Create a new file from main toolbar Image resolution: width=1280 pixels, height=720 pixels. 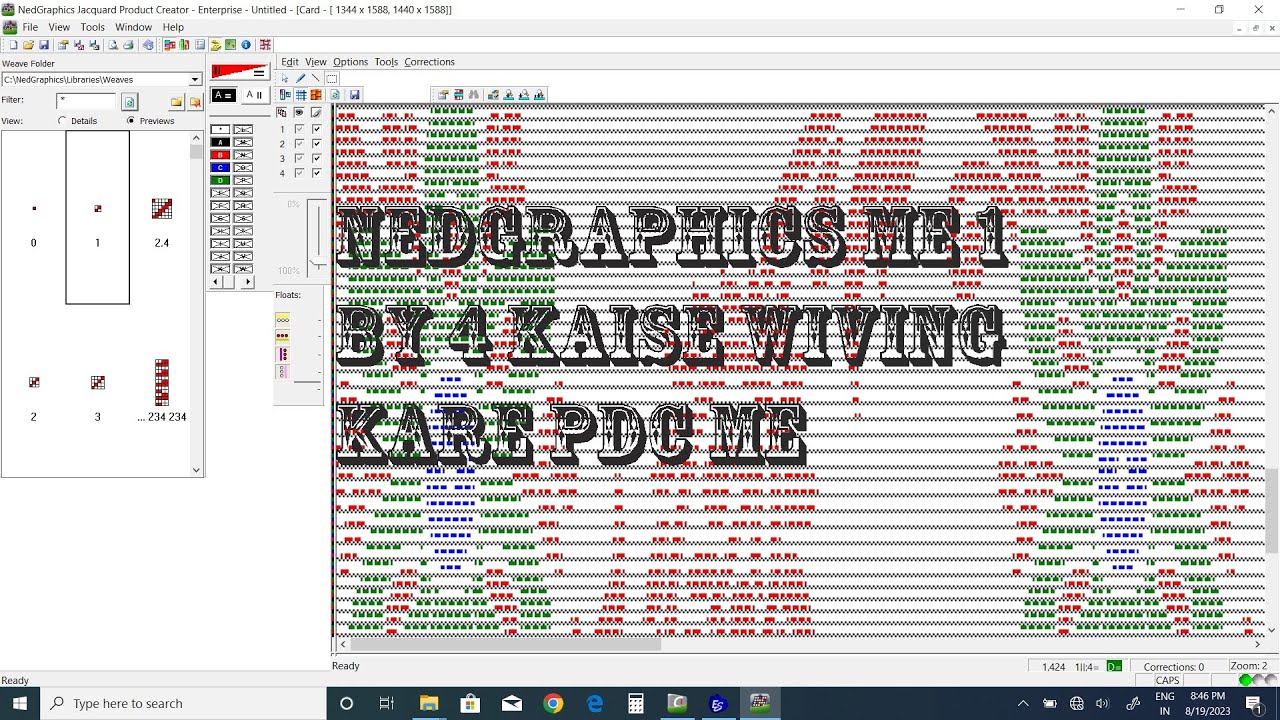[14, 45]
